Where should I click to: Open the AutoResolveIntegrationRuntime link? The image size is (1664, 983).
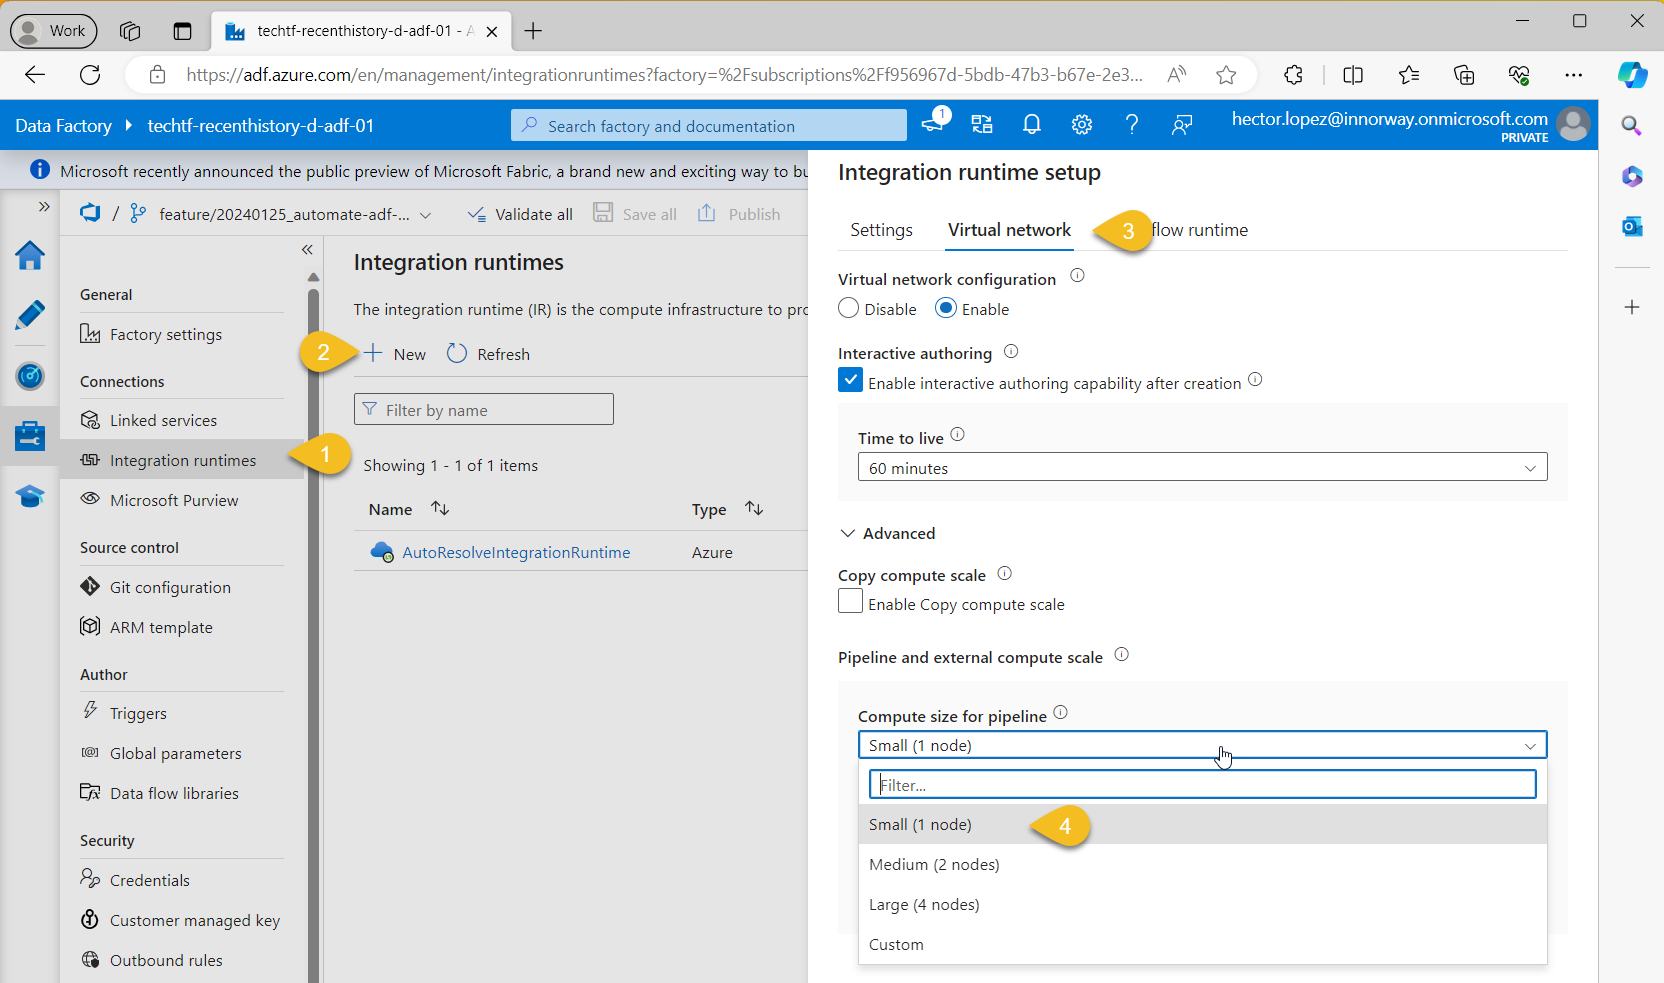[516, 552]
